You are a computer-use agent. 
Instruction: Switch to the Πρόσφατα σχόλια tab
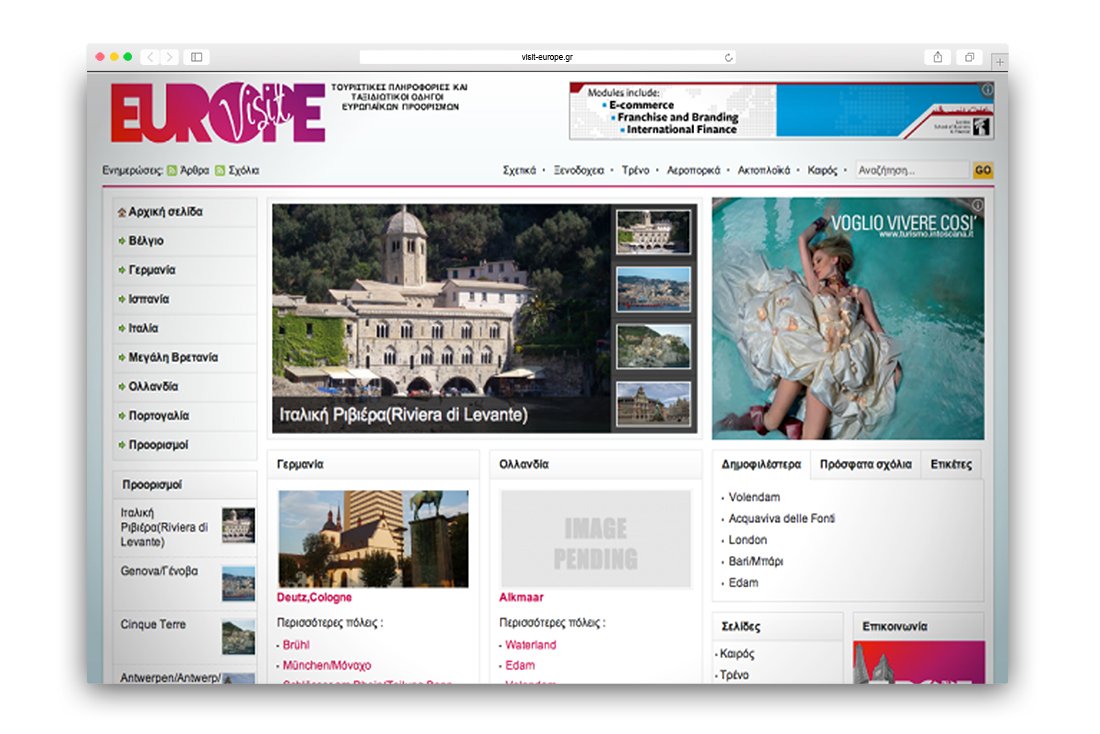[865, 464]
